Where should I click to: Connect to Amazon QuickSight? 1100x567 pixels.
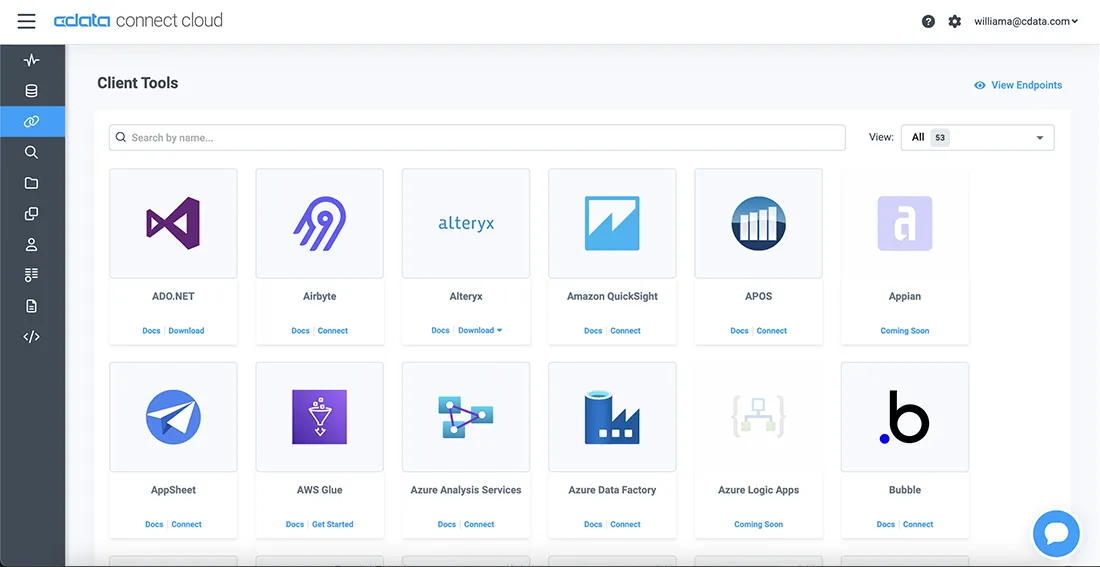coord(625,331)
